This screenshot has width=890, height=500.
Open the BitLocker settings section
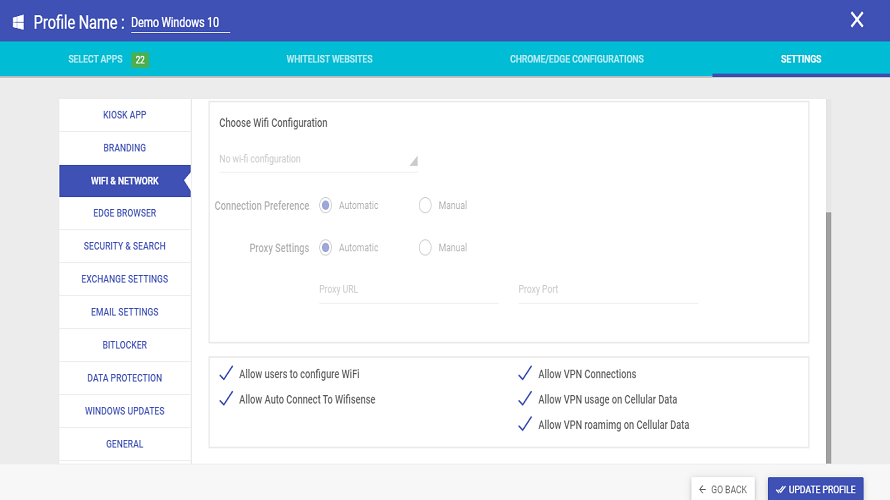click(125, 345)
